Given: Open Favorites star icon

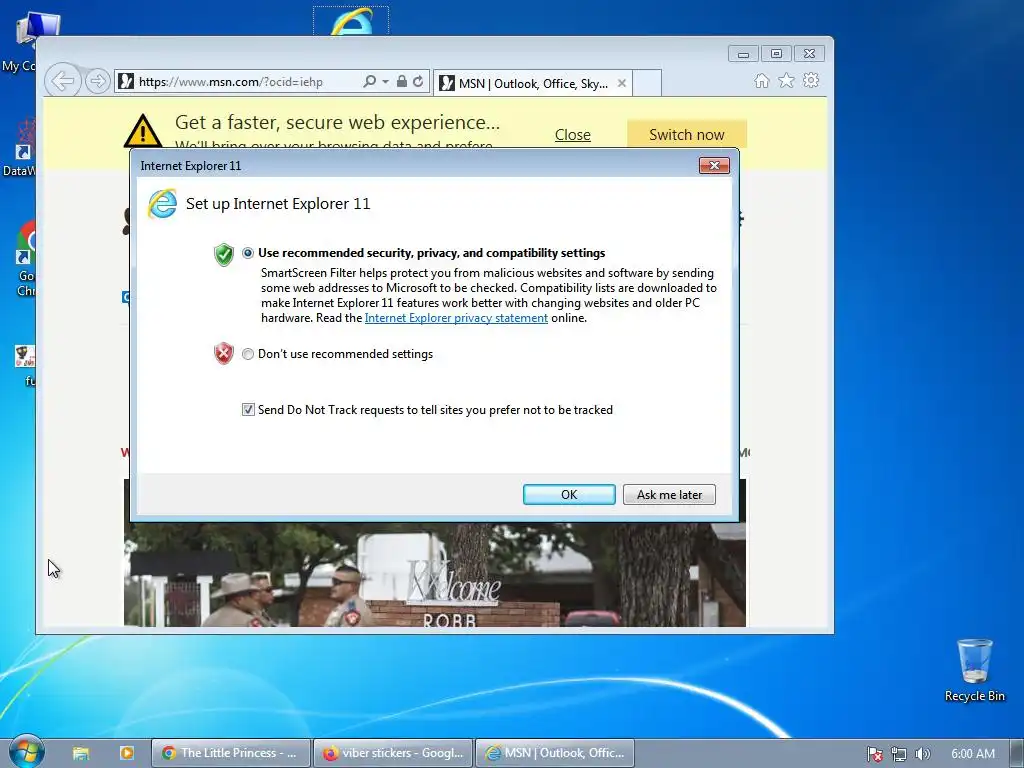Looking at the screenshot, I should (786, 80).
